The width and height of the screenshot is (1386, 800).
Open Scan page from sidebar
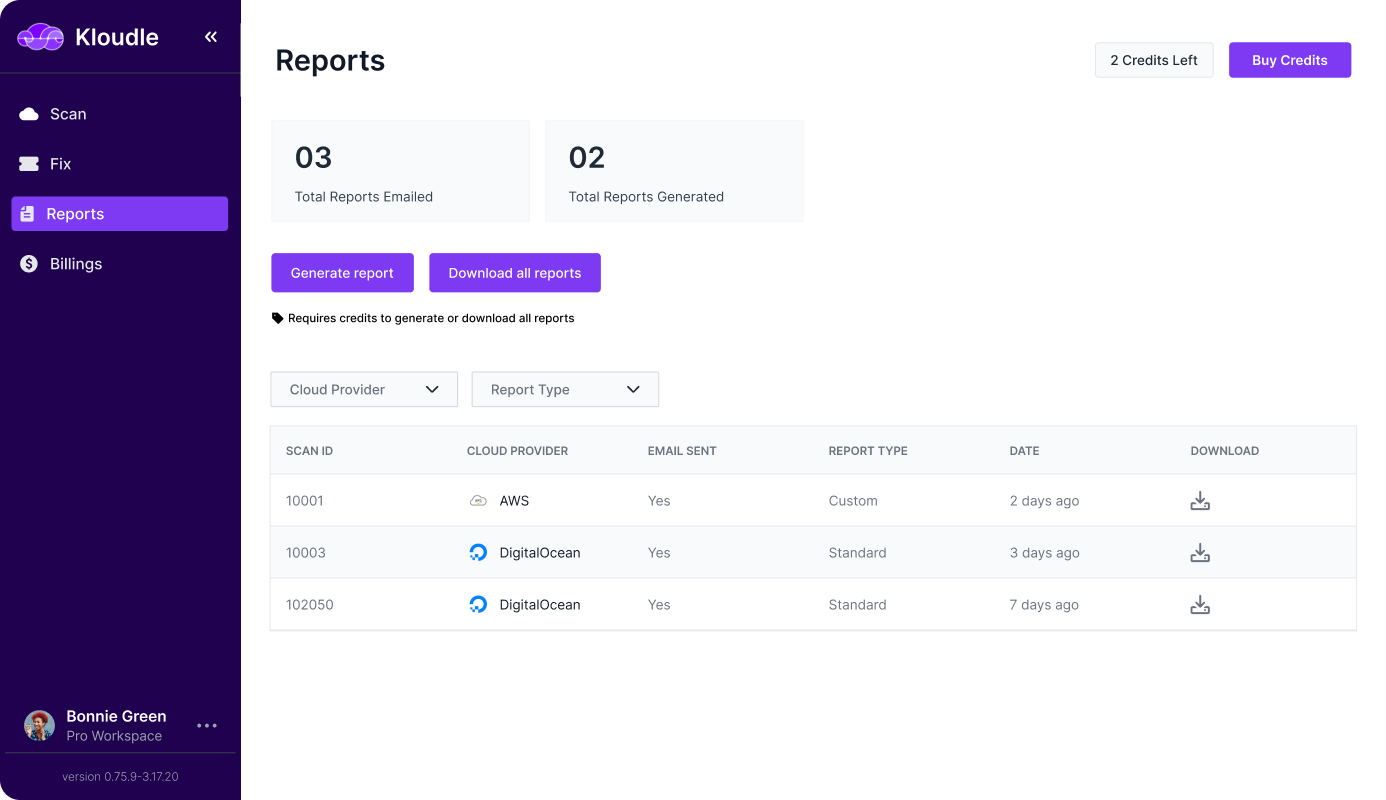68,114
